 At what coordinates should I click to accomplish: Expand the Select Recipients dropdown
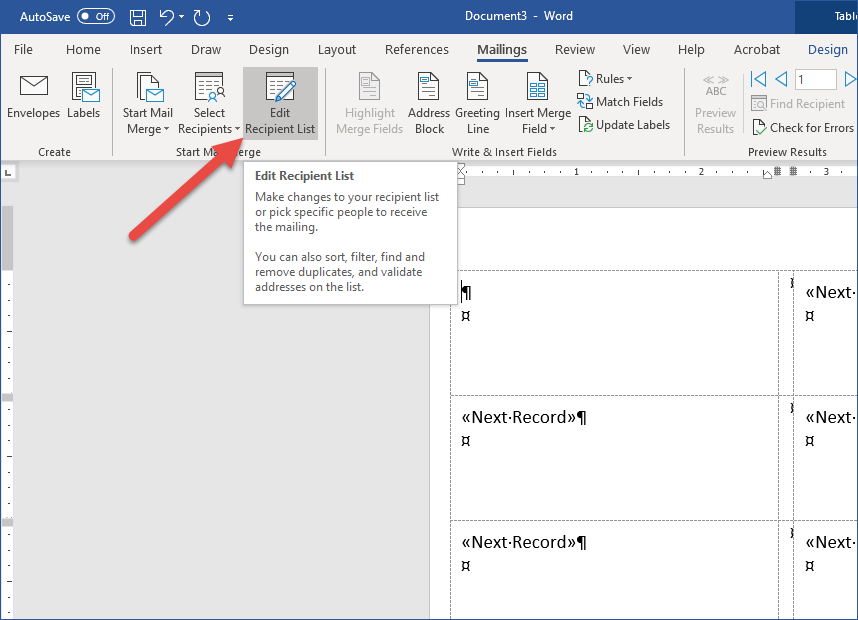209,104
